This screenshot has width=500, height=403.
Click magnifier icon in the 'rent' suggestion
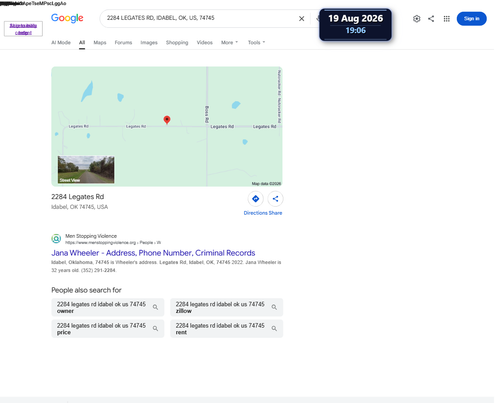click(274, 328)
